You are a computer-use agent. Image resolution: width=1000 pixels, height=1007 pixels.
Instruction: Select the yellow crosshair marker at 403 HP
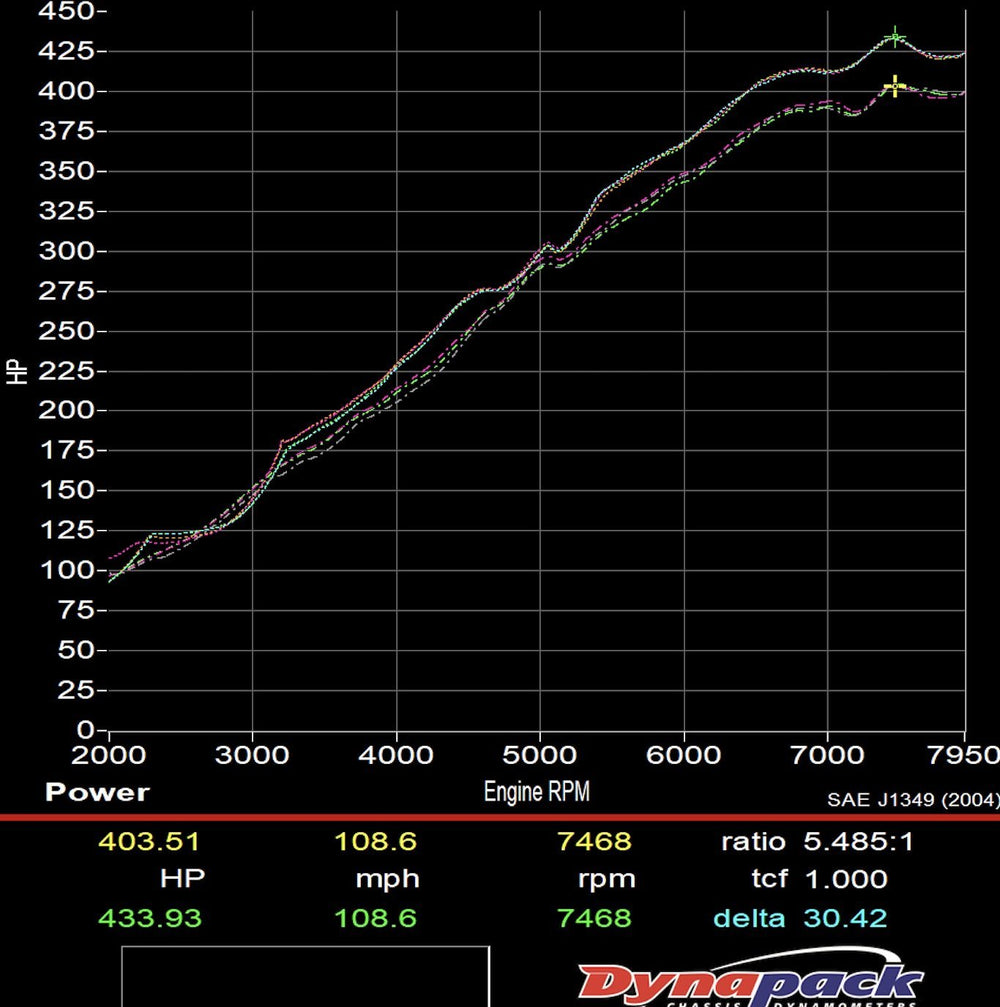tap(893, 85)
